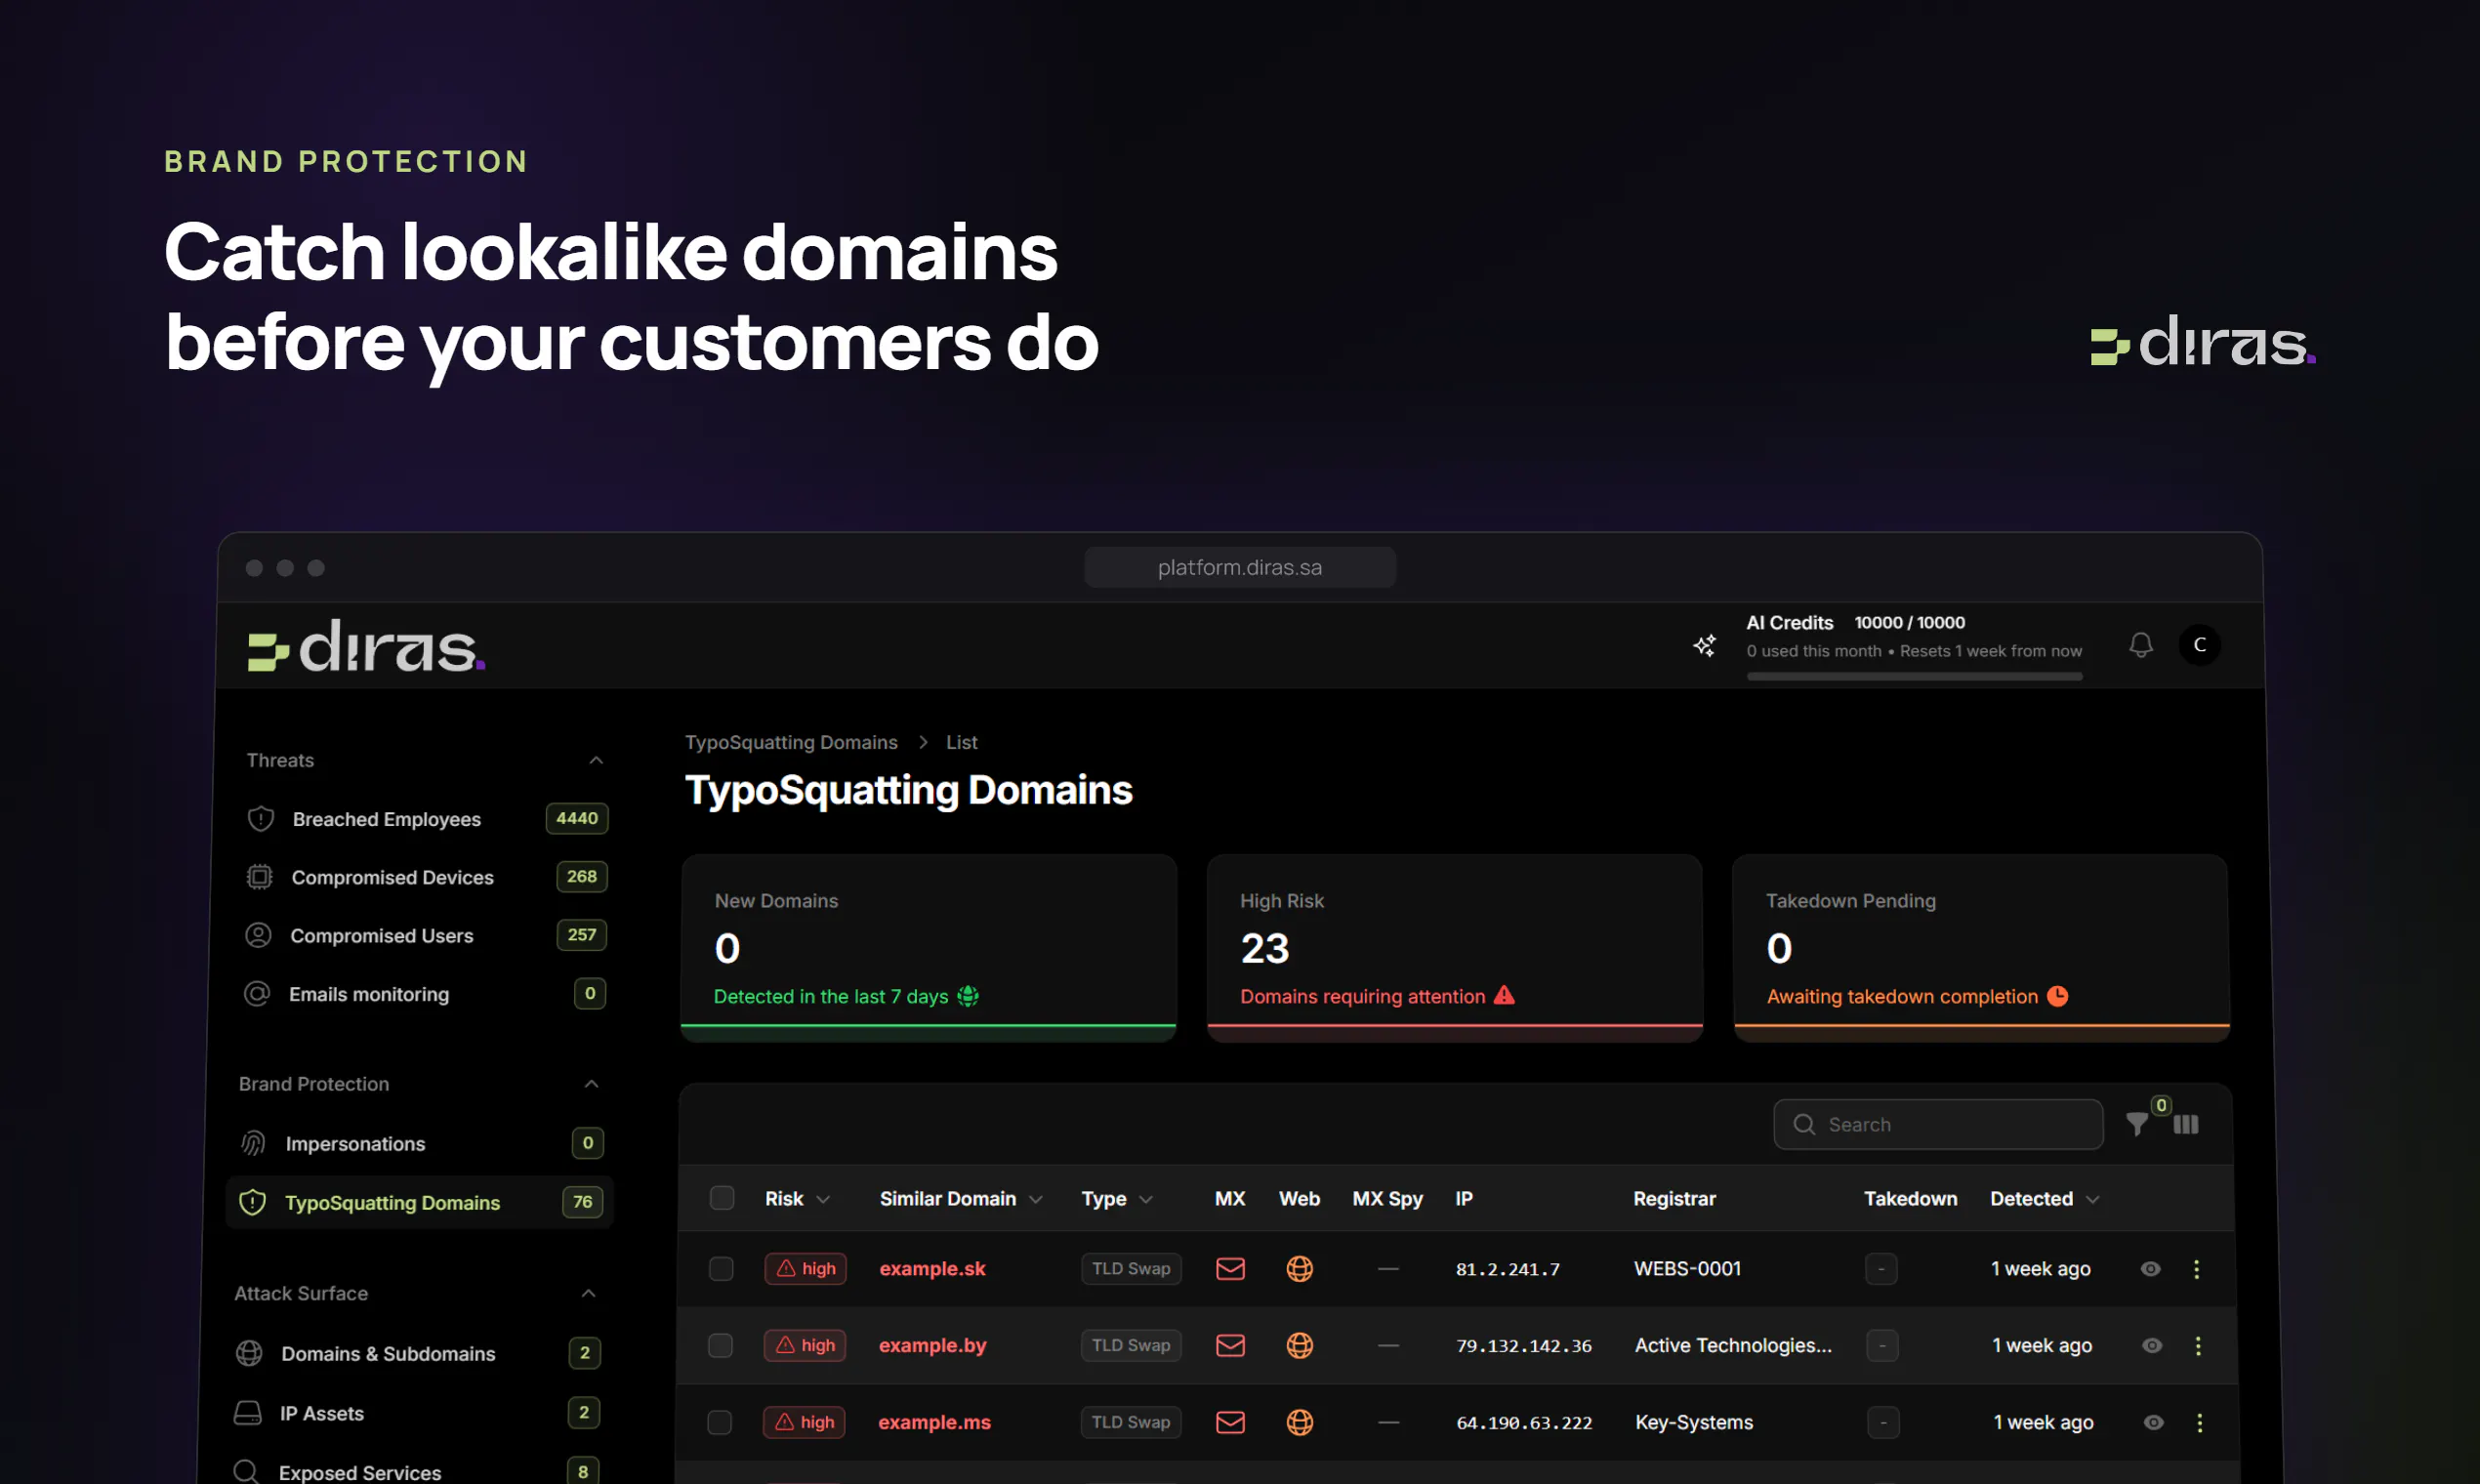
Task: Select the High Risk summary card
Action: pos(1454,948)
